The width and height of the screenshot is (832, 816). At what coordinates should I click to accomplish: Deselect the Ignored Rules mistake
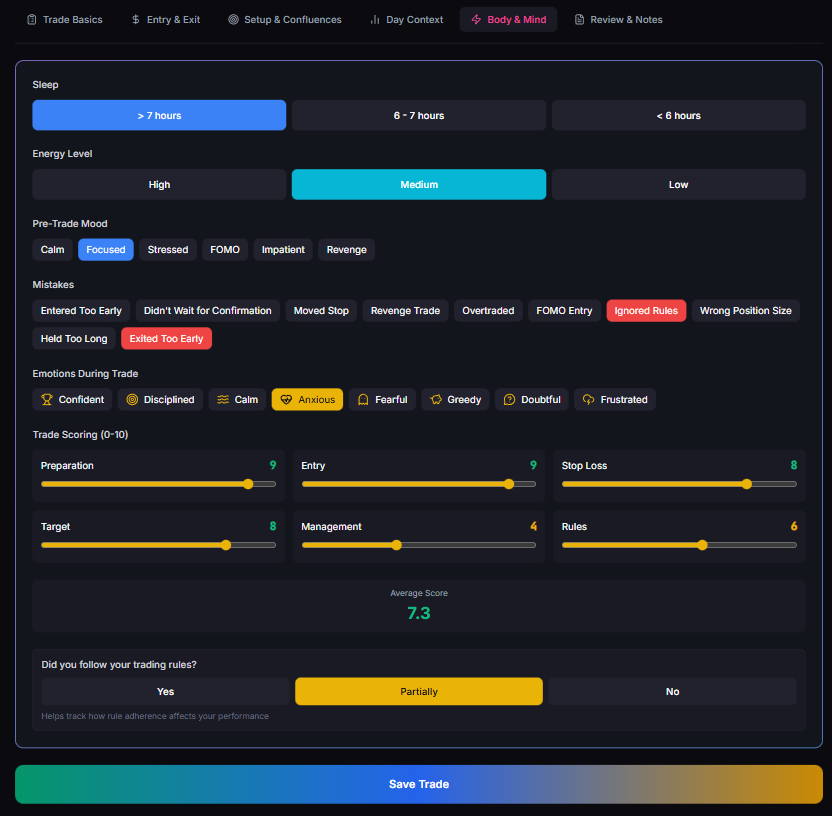pos(645,311)
